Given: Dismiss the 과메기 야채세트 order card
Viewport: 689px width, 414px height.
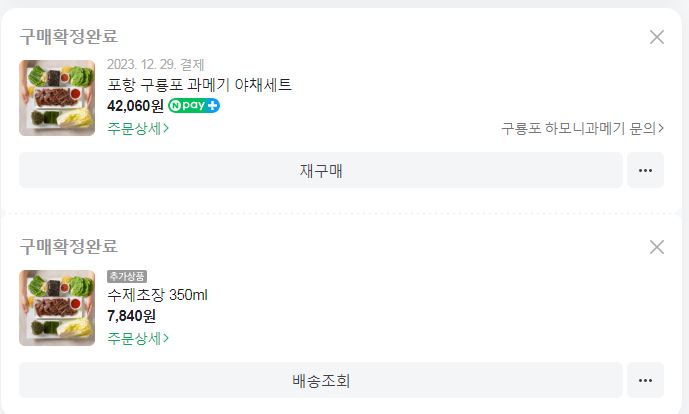Looking at the screenshot, I should [x=657, y=37].
